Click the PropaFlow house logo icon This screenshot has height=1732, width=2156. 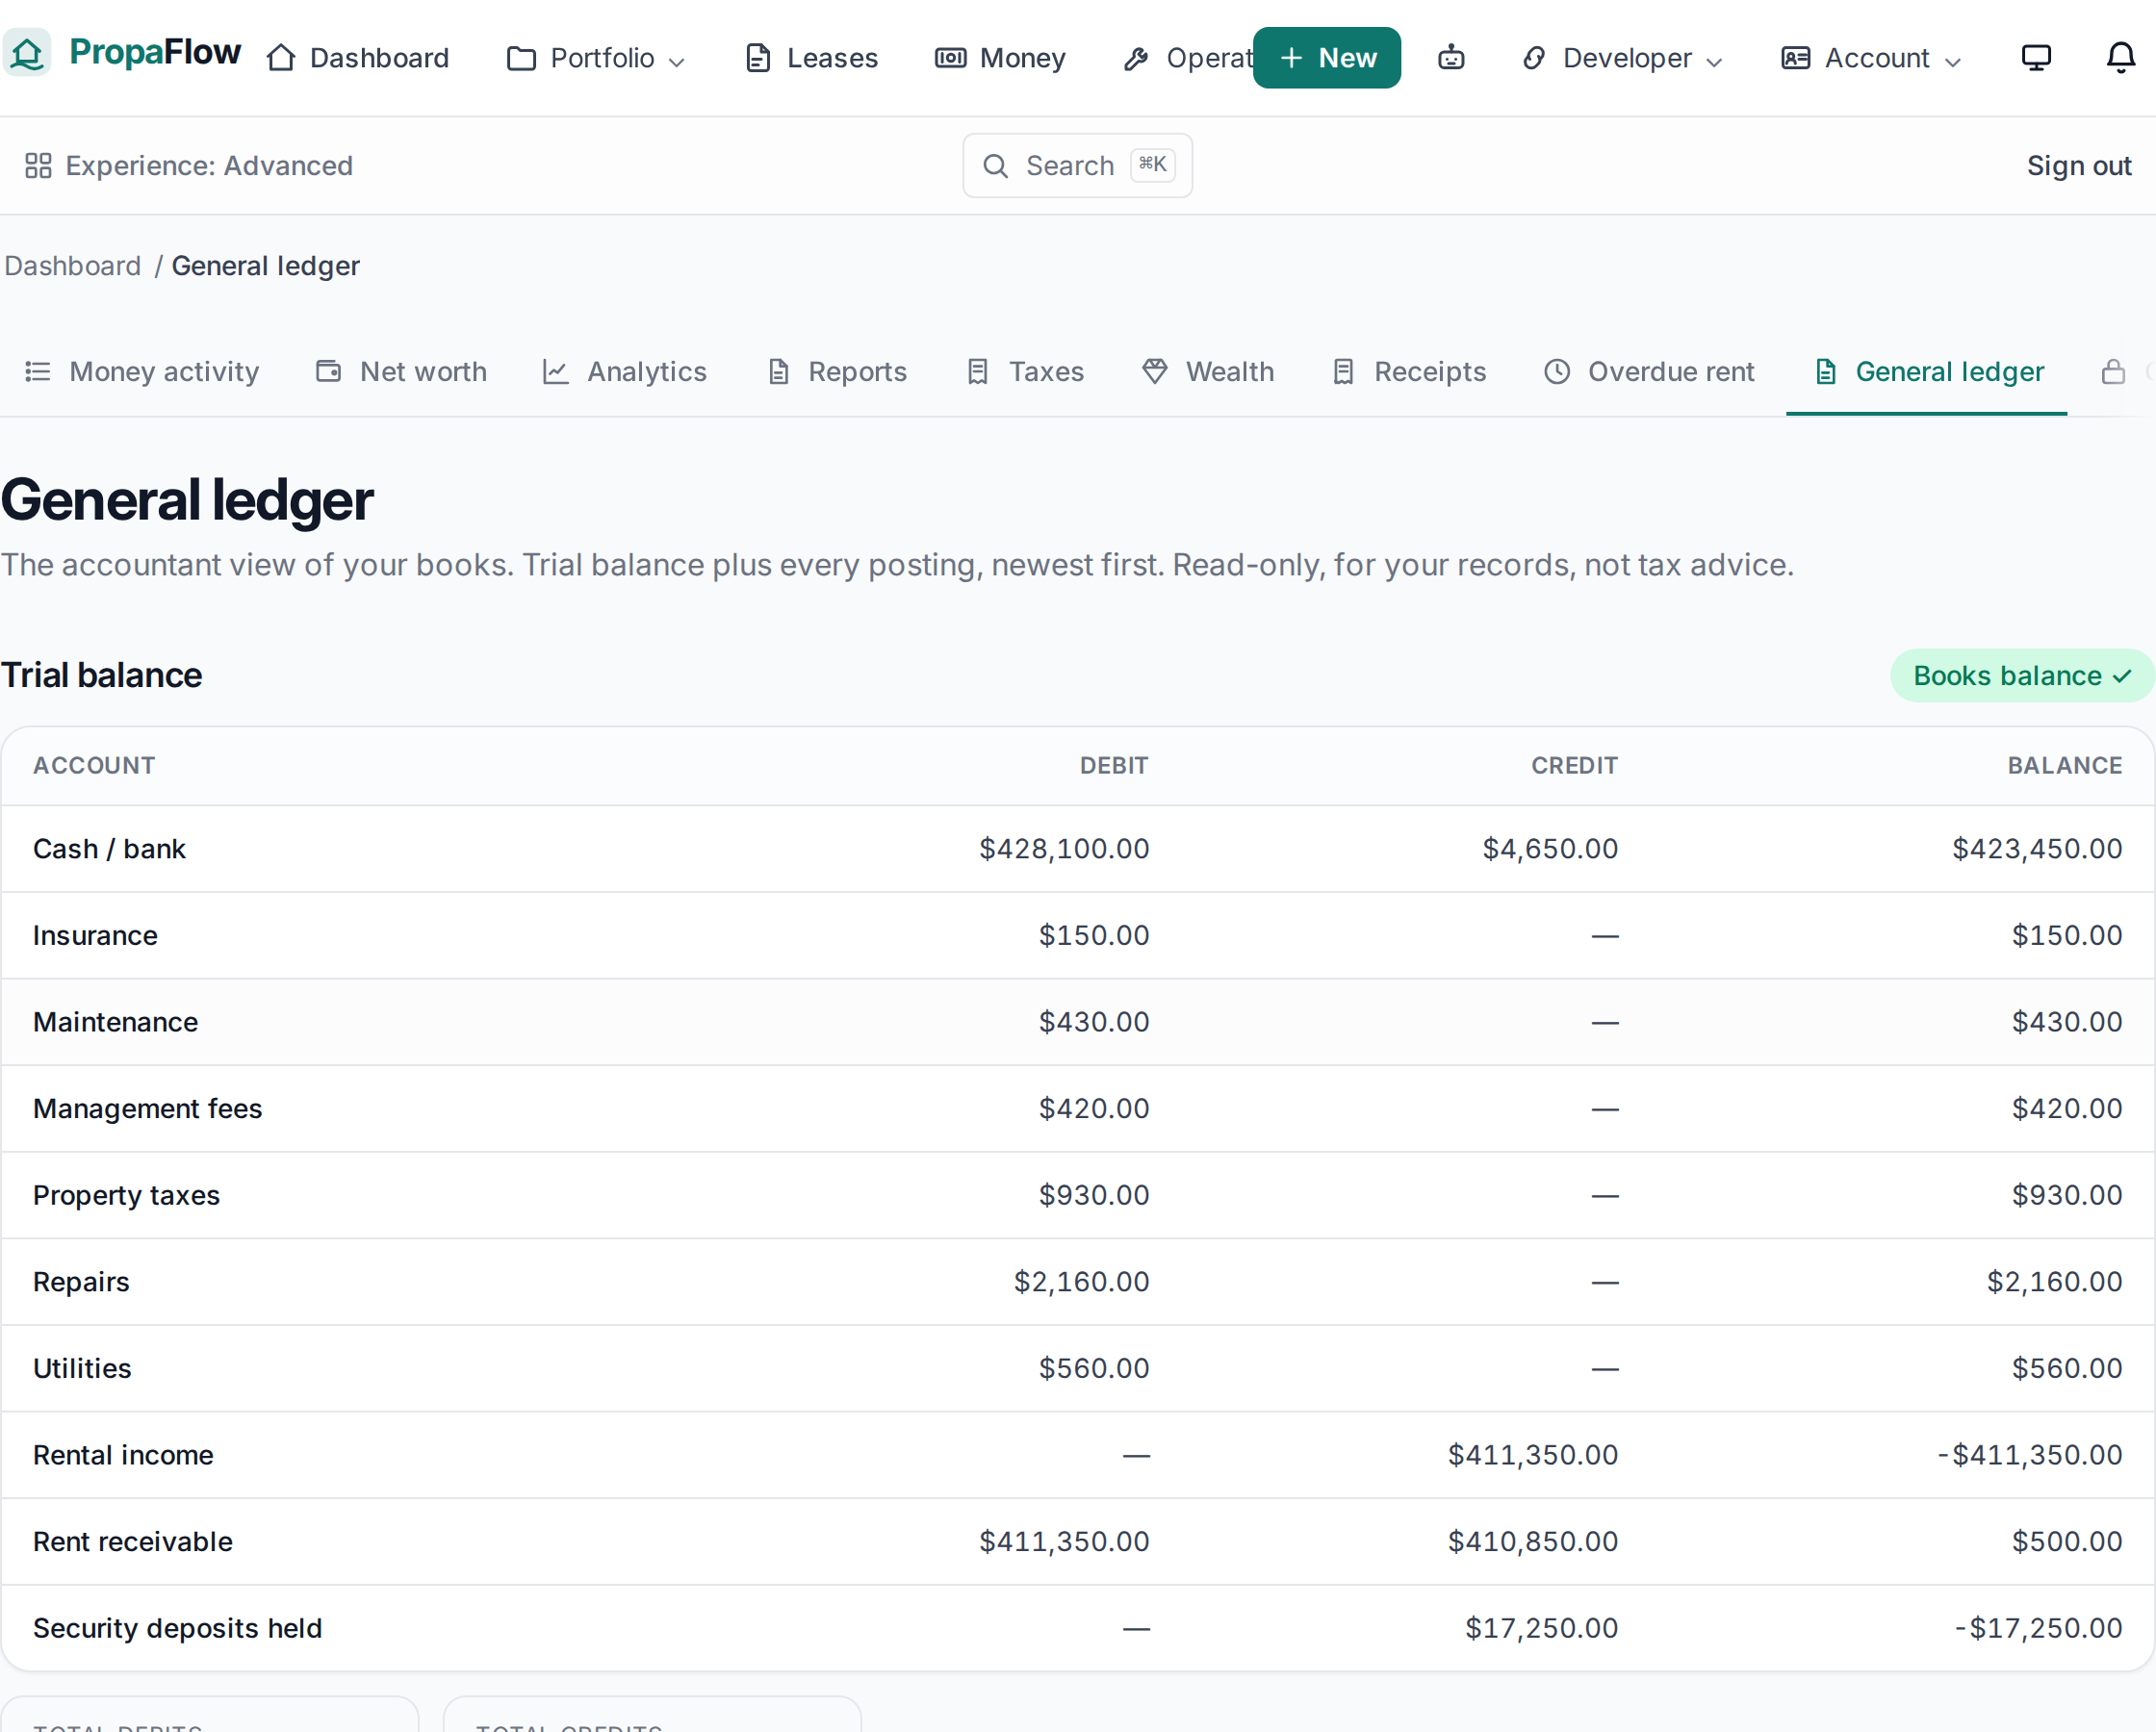pos(27,52)
